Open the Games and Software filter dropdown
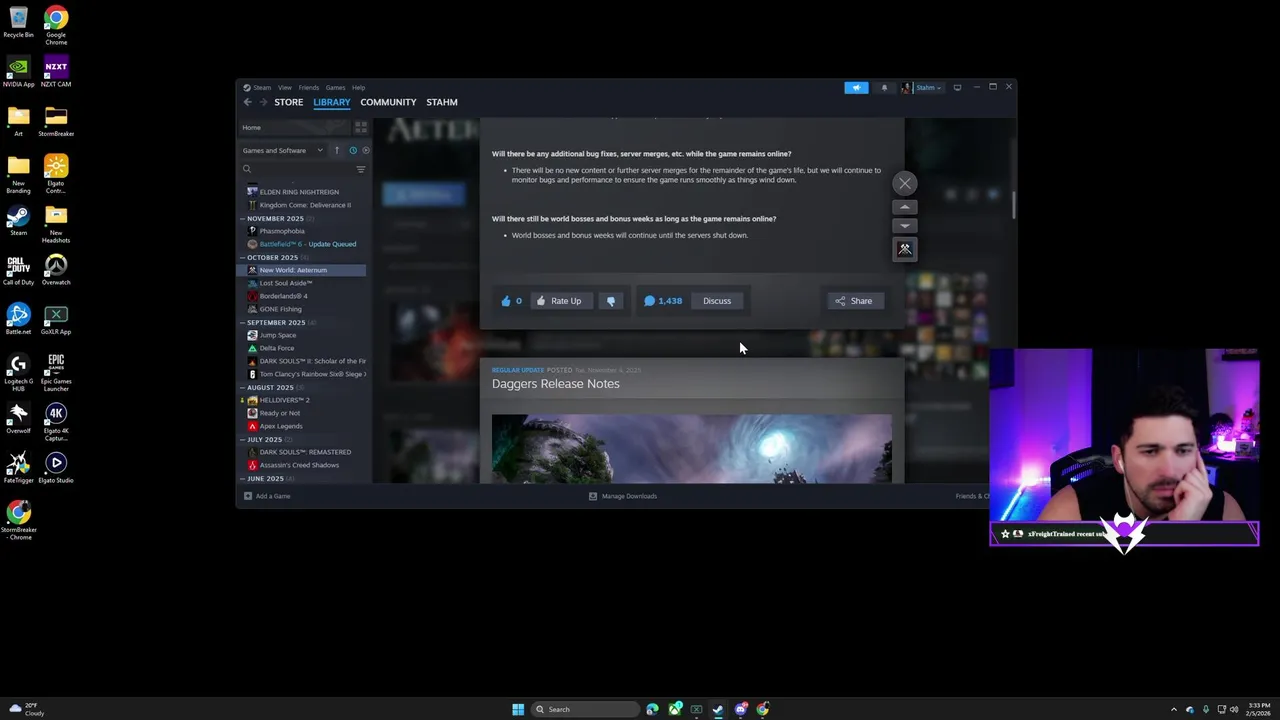The image size is (1280, 720). click(x=283, y=150)
